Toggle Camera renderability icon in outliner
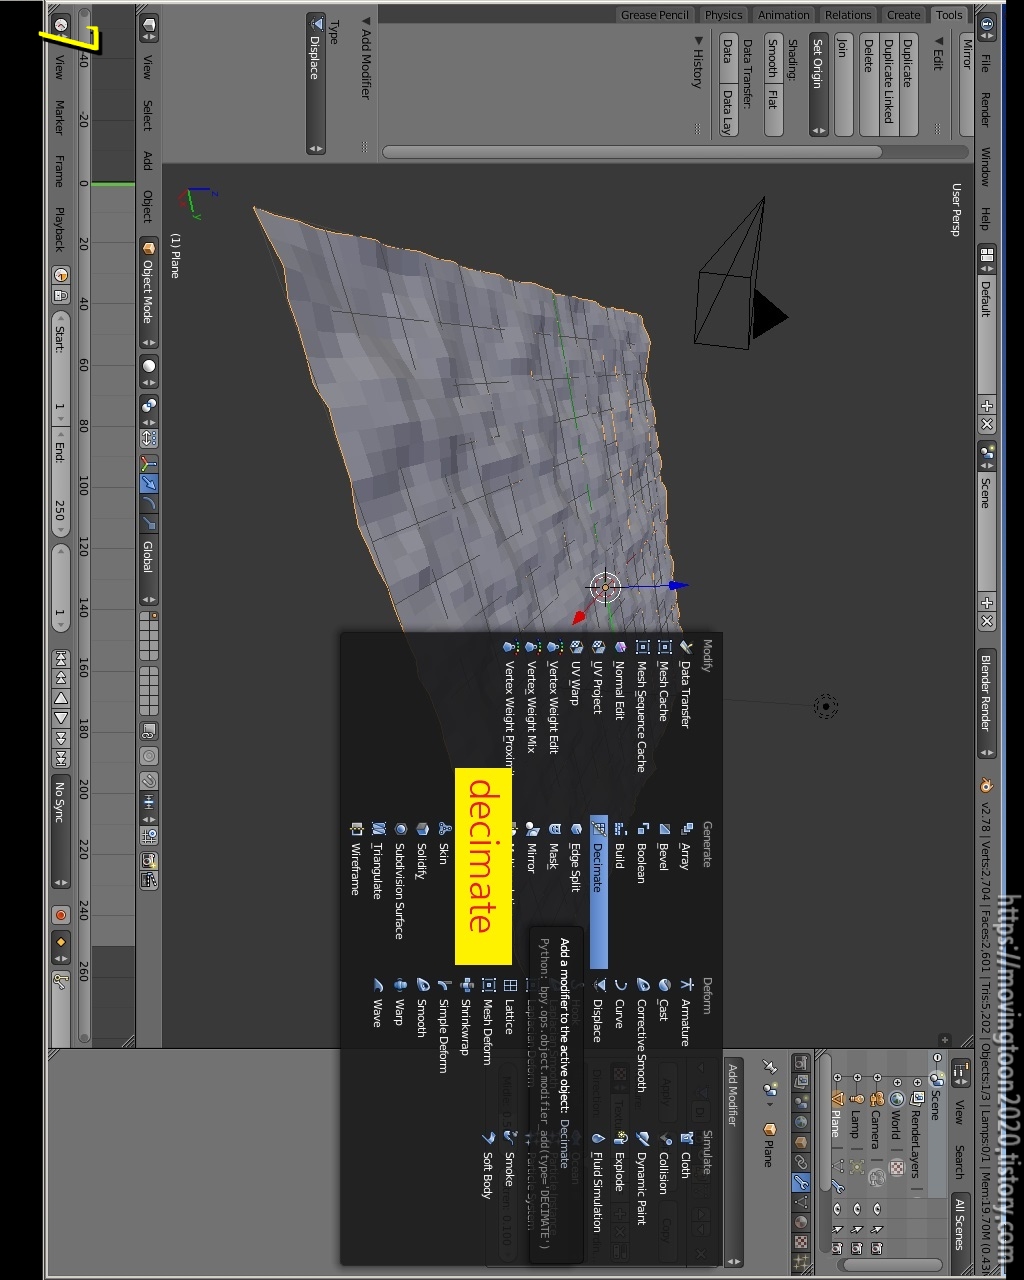The image size is (1024, 1280). pyautogui.click(x=877, y=1249)
